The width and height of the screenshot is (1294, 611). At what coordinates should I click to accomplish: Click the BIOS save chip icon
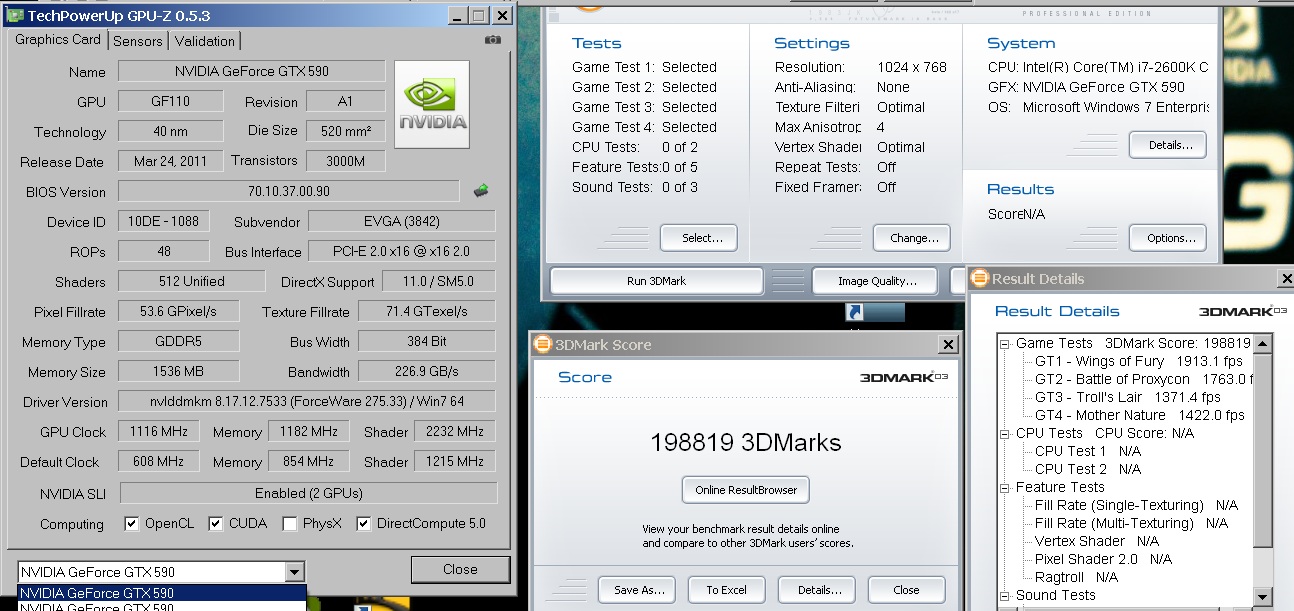point(481,191)
